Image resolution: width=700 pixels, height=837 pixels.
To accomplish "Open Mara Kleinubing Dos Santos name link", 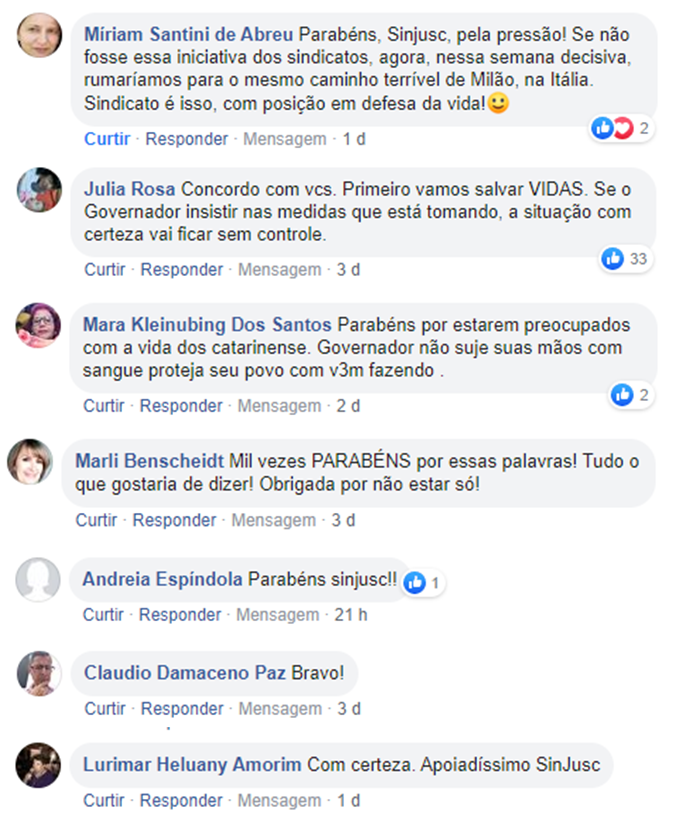I will tap(207, 325).
